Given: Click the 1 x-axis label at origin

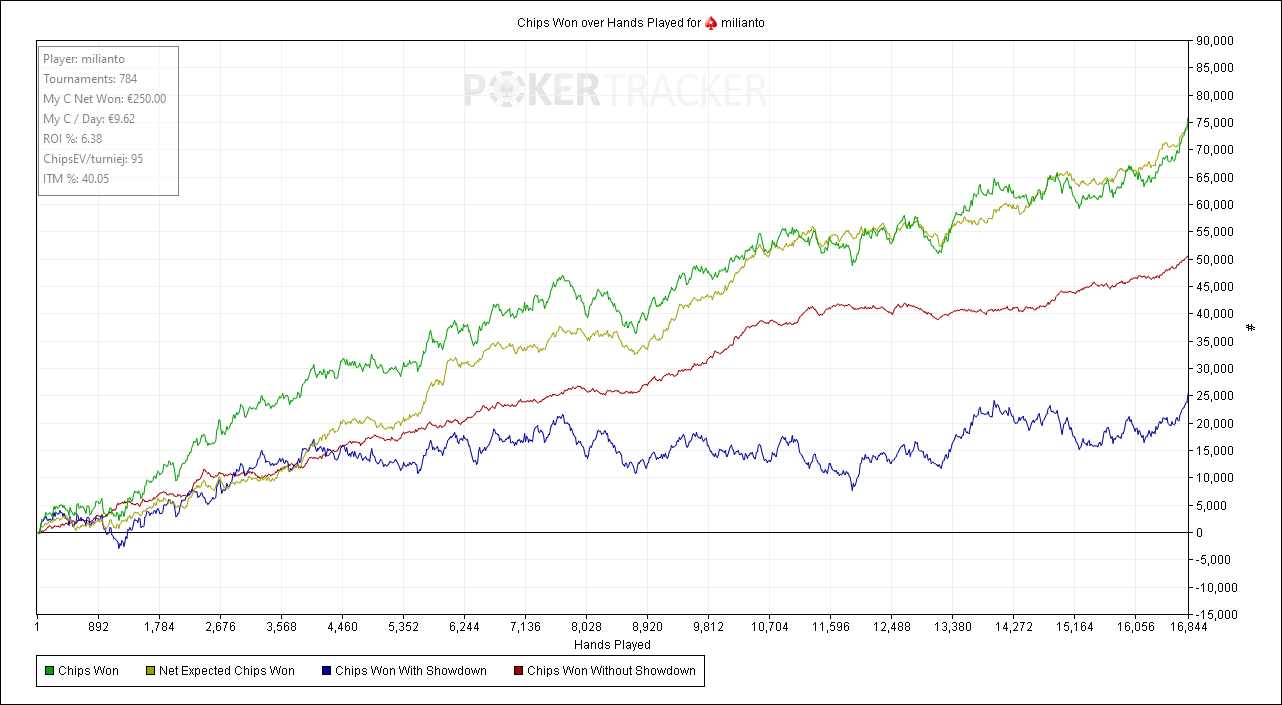Looking at the screenshot, I should point(37,628).
